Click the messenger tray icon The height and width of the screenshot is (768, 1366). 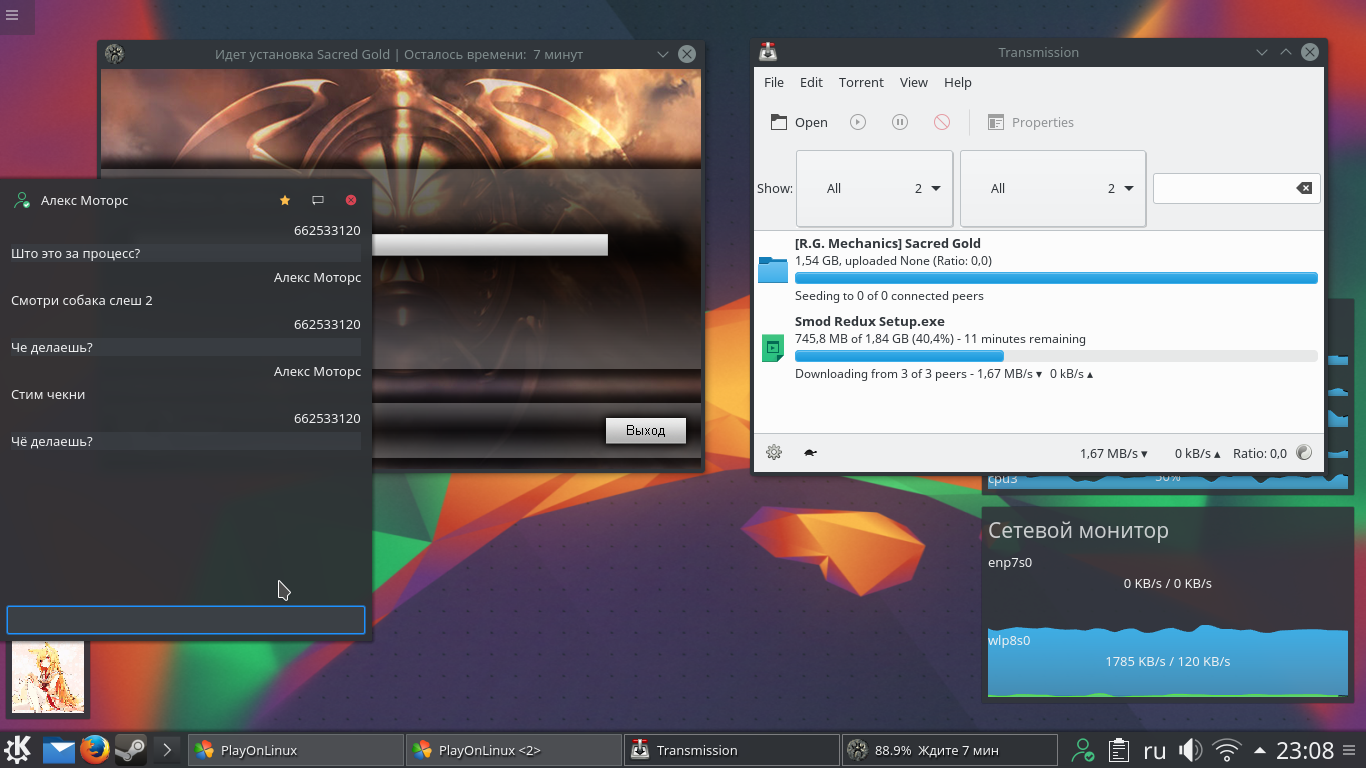click(1082, 750)
